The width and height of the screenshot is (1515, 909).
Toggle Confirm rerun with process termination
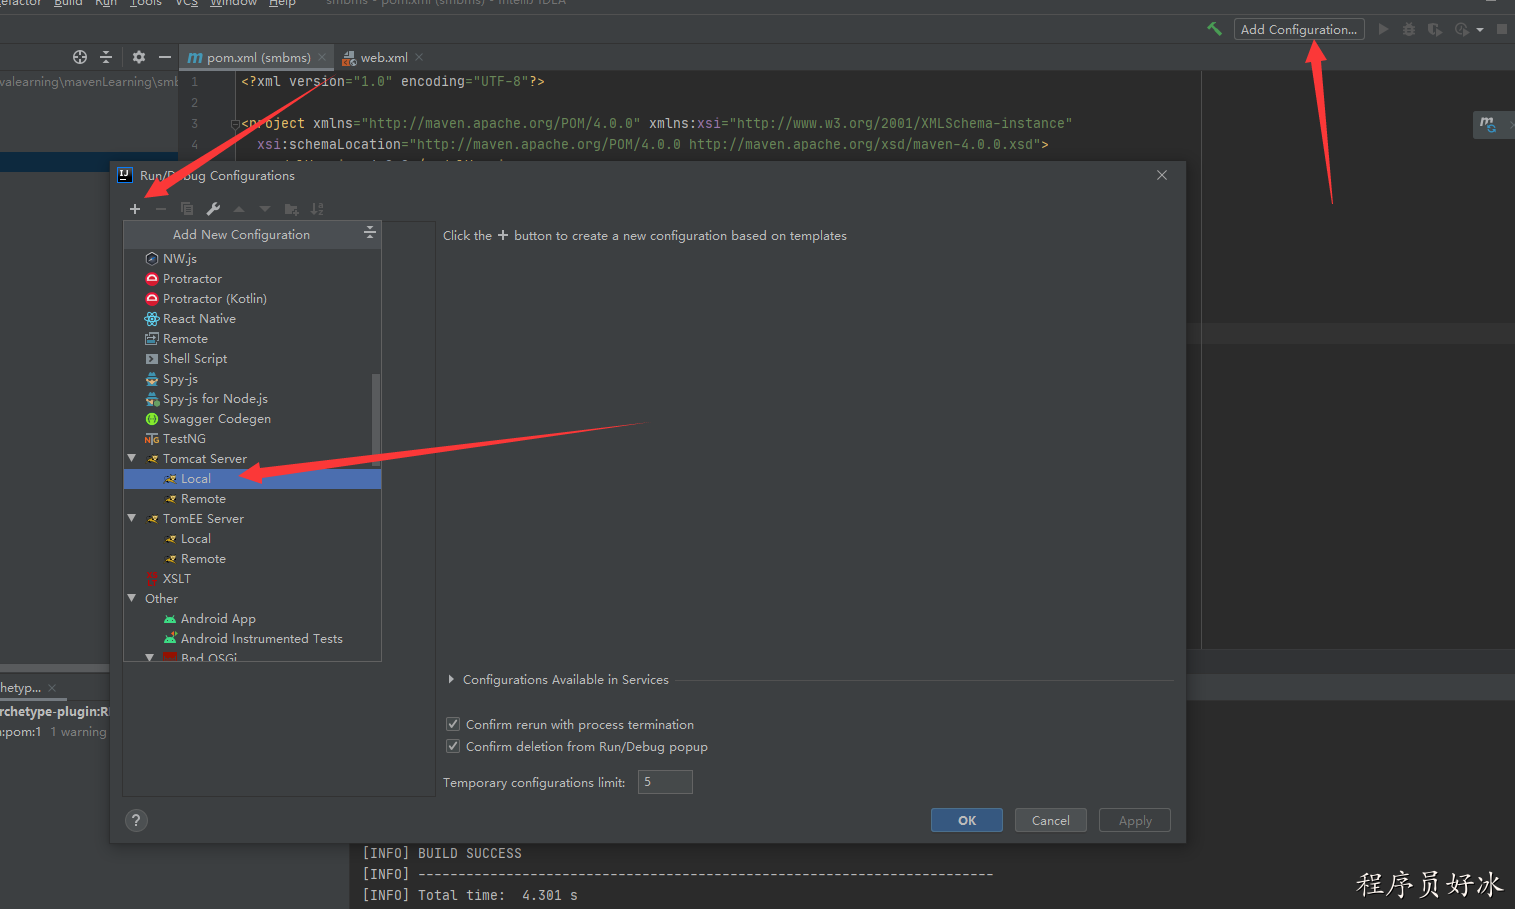tap(453, 724)
